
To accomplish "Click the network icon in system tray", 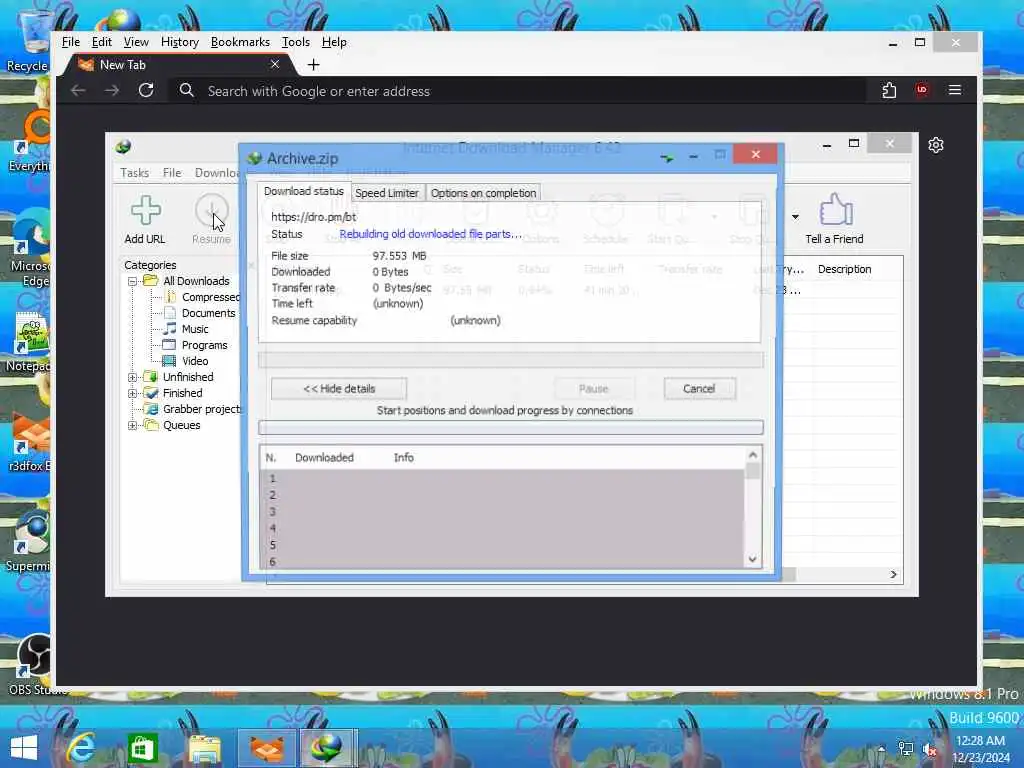I will point(905,748).
